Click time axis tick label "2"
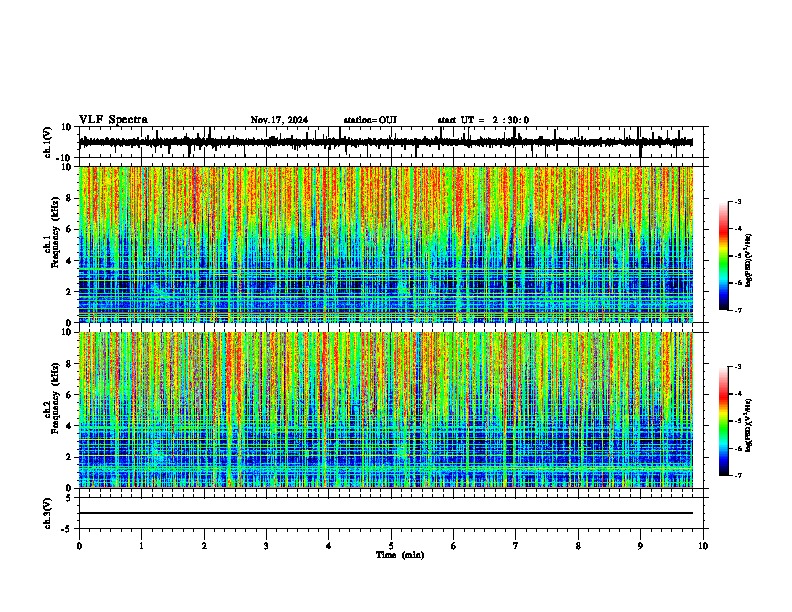The width and height of the screenshot is (792, 612). (204, 546)
